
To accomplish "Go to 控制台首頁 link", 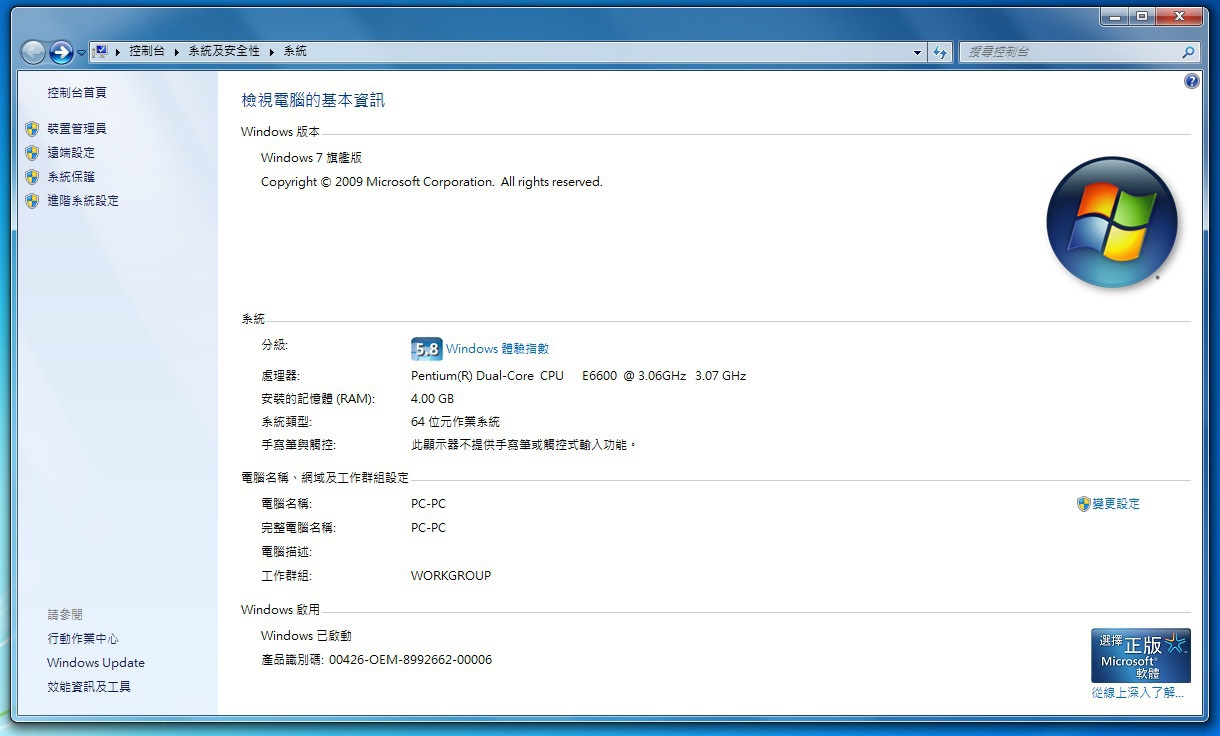I will point(77,93).
